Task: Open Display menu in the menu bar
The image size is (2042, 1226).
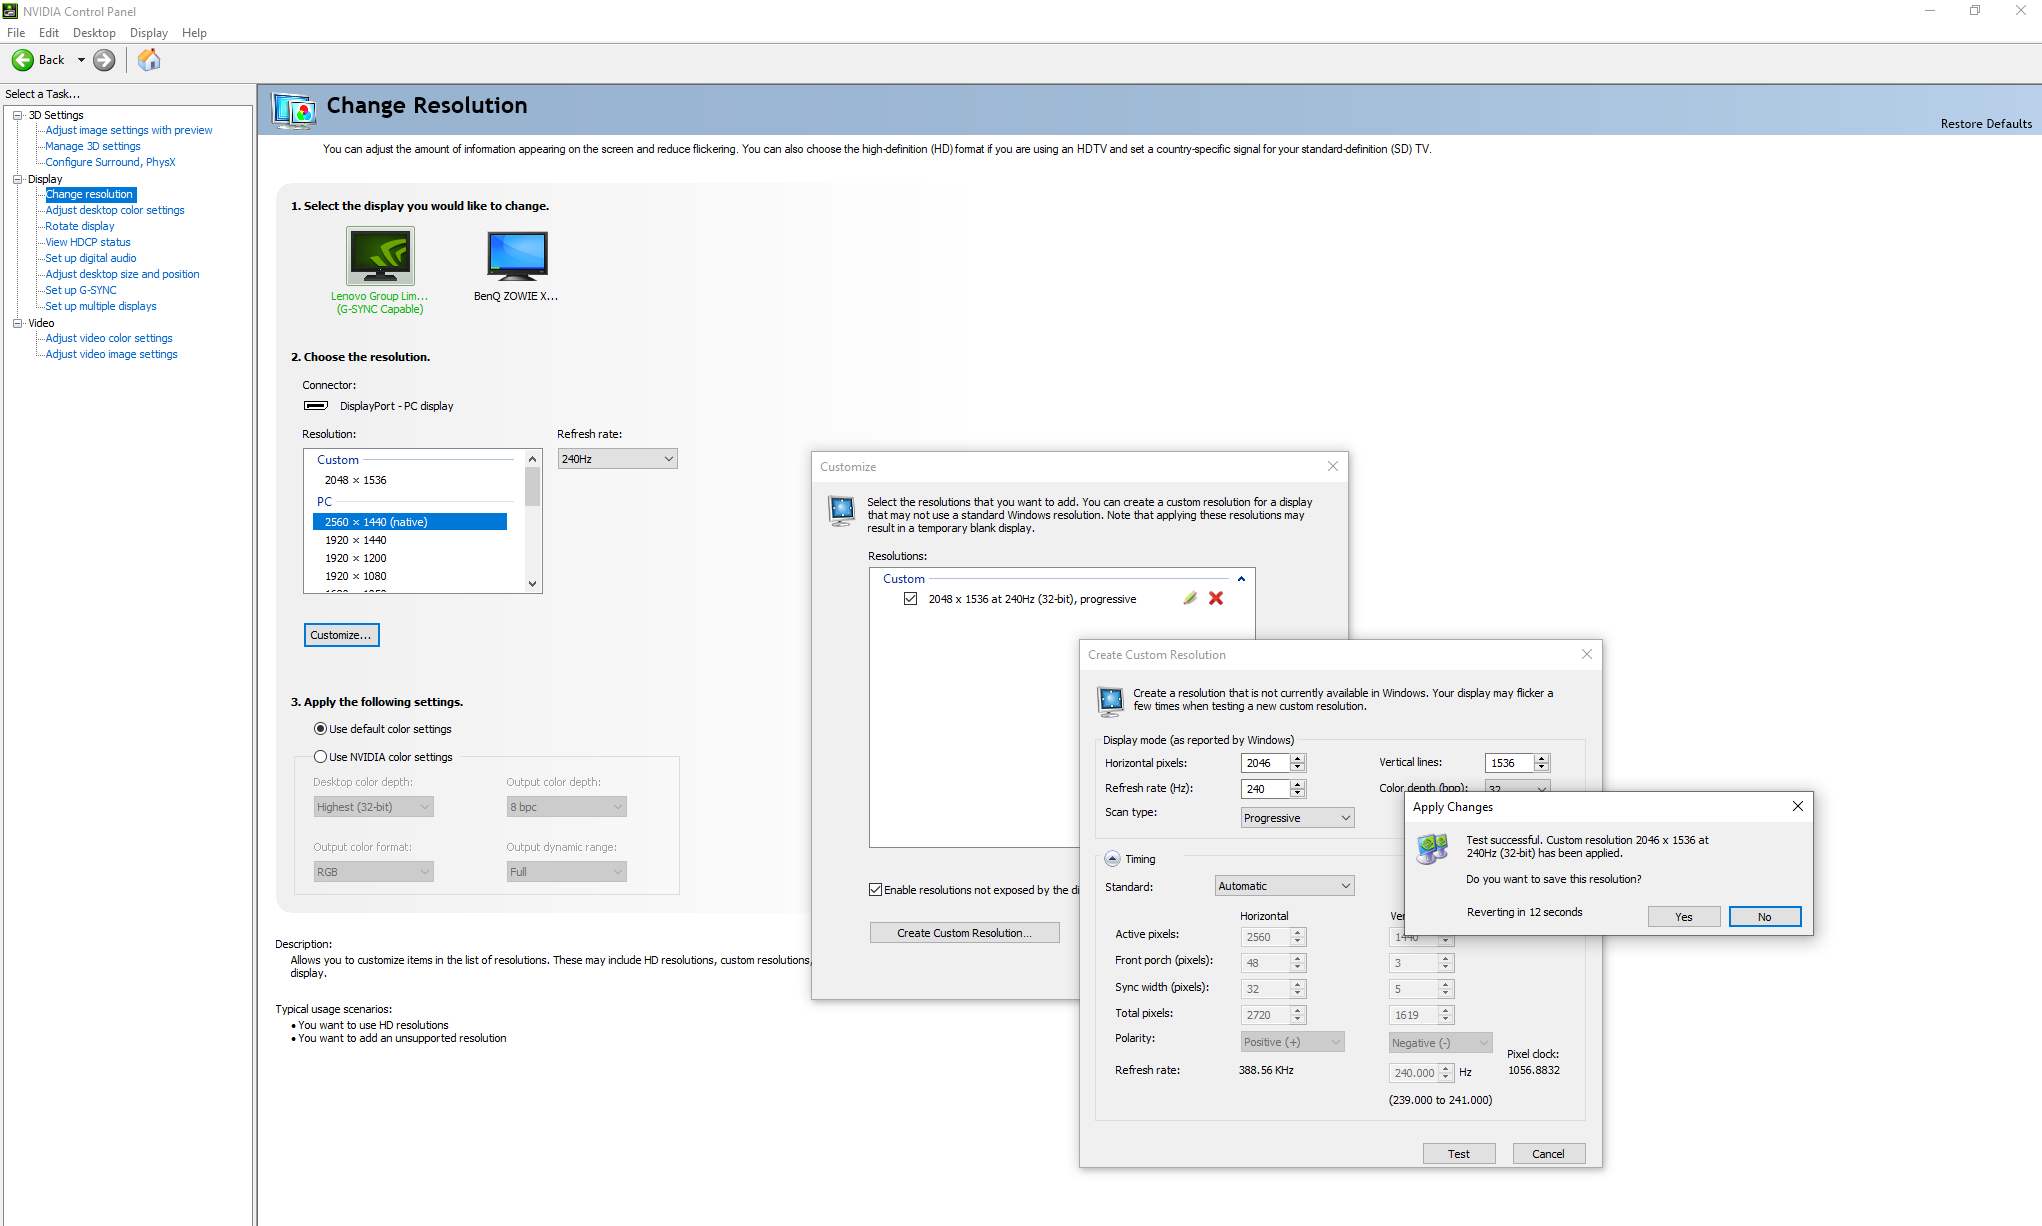Action: tap(149, 32)
